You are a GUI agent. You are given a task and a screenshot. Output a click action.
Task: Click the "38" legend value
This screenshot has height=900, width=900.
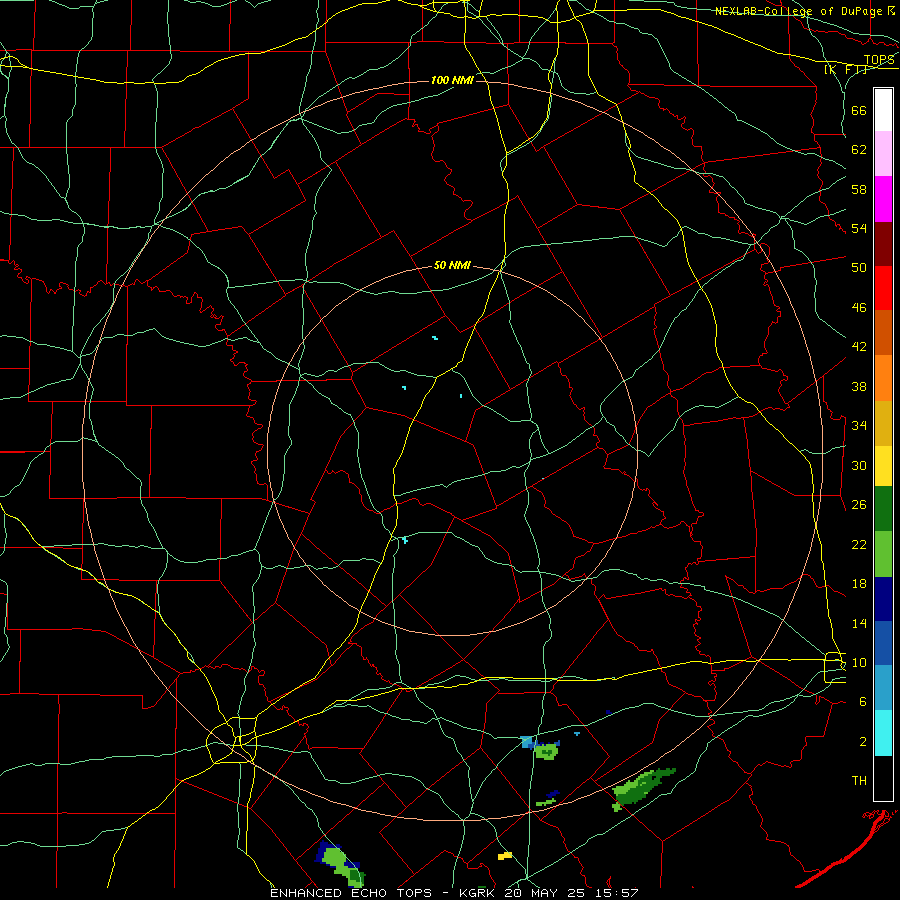859,386
